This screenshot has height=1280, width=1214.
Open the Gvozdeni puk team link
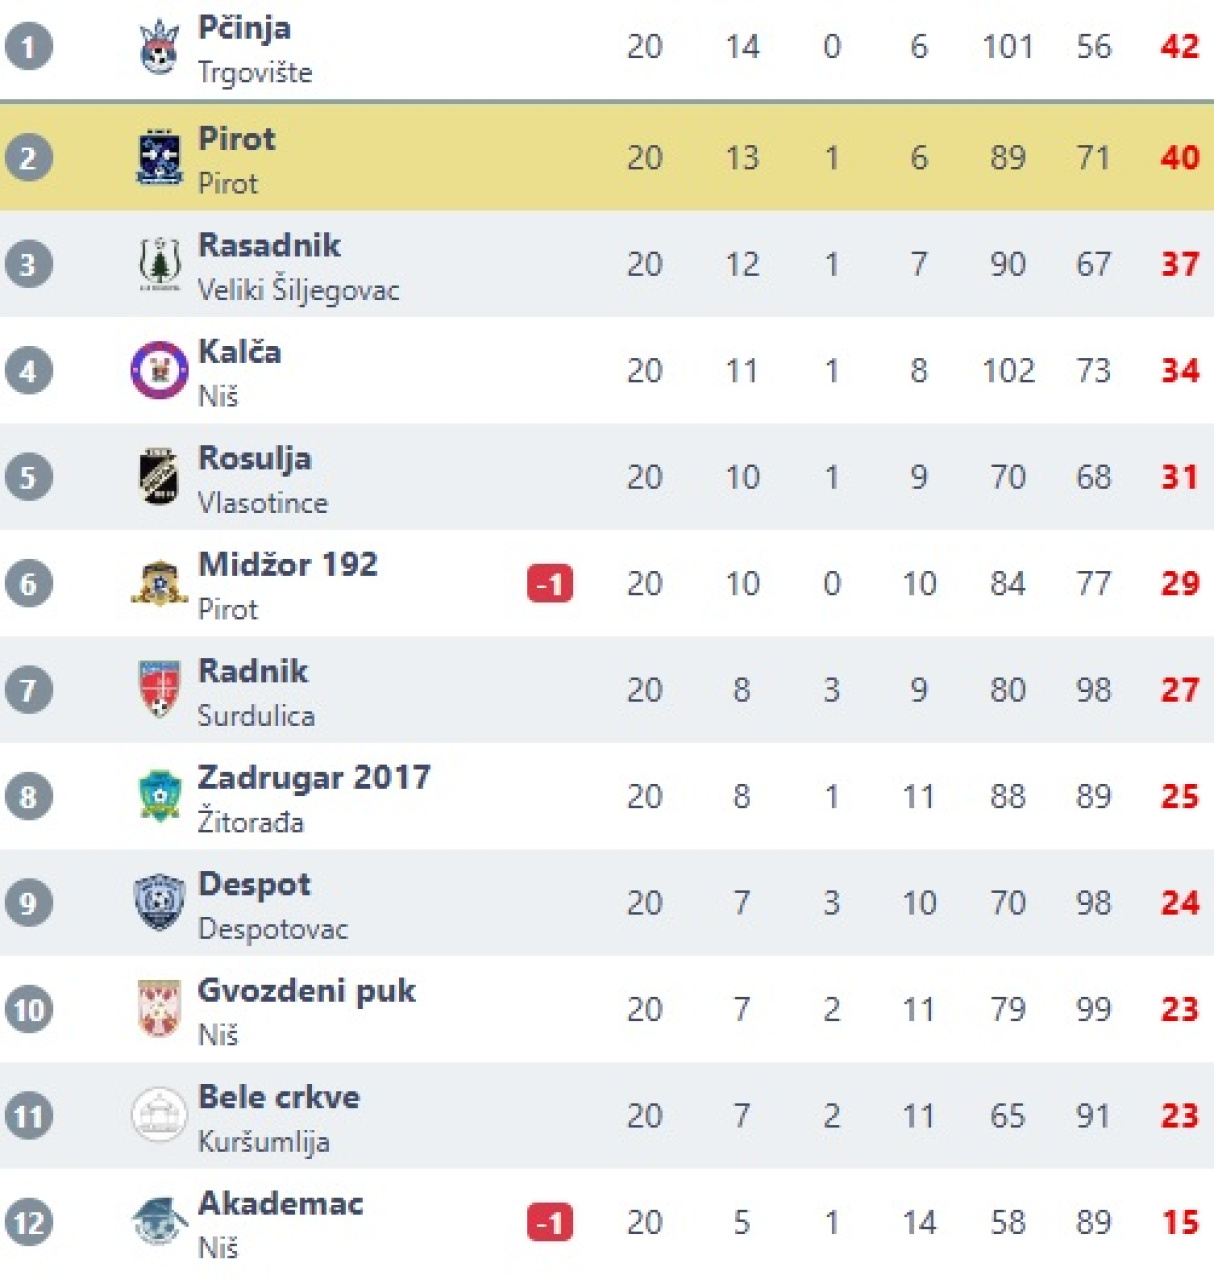pos(306,990)
